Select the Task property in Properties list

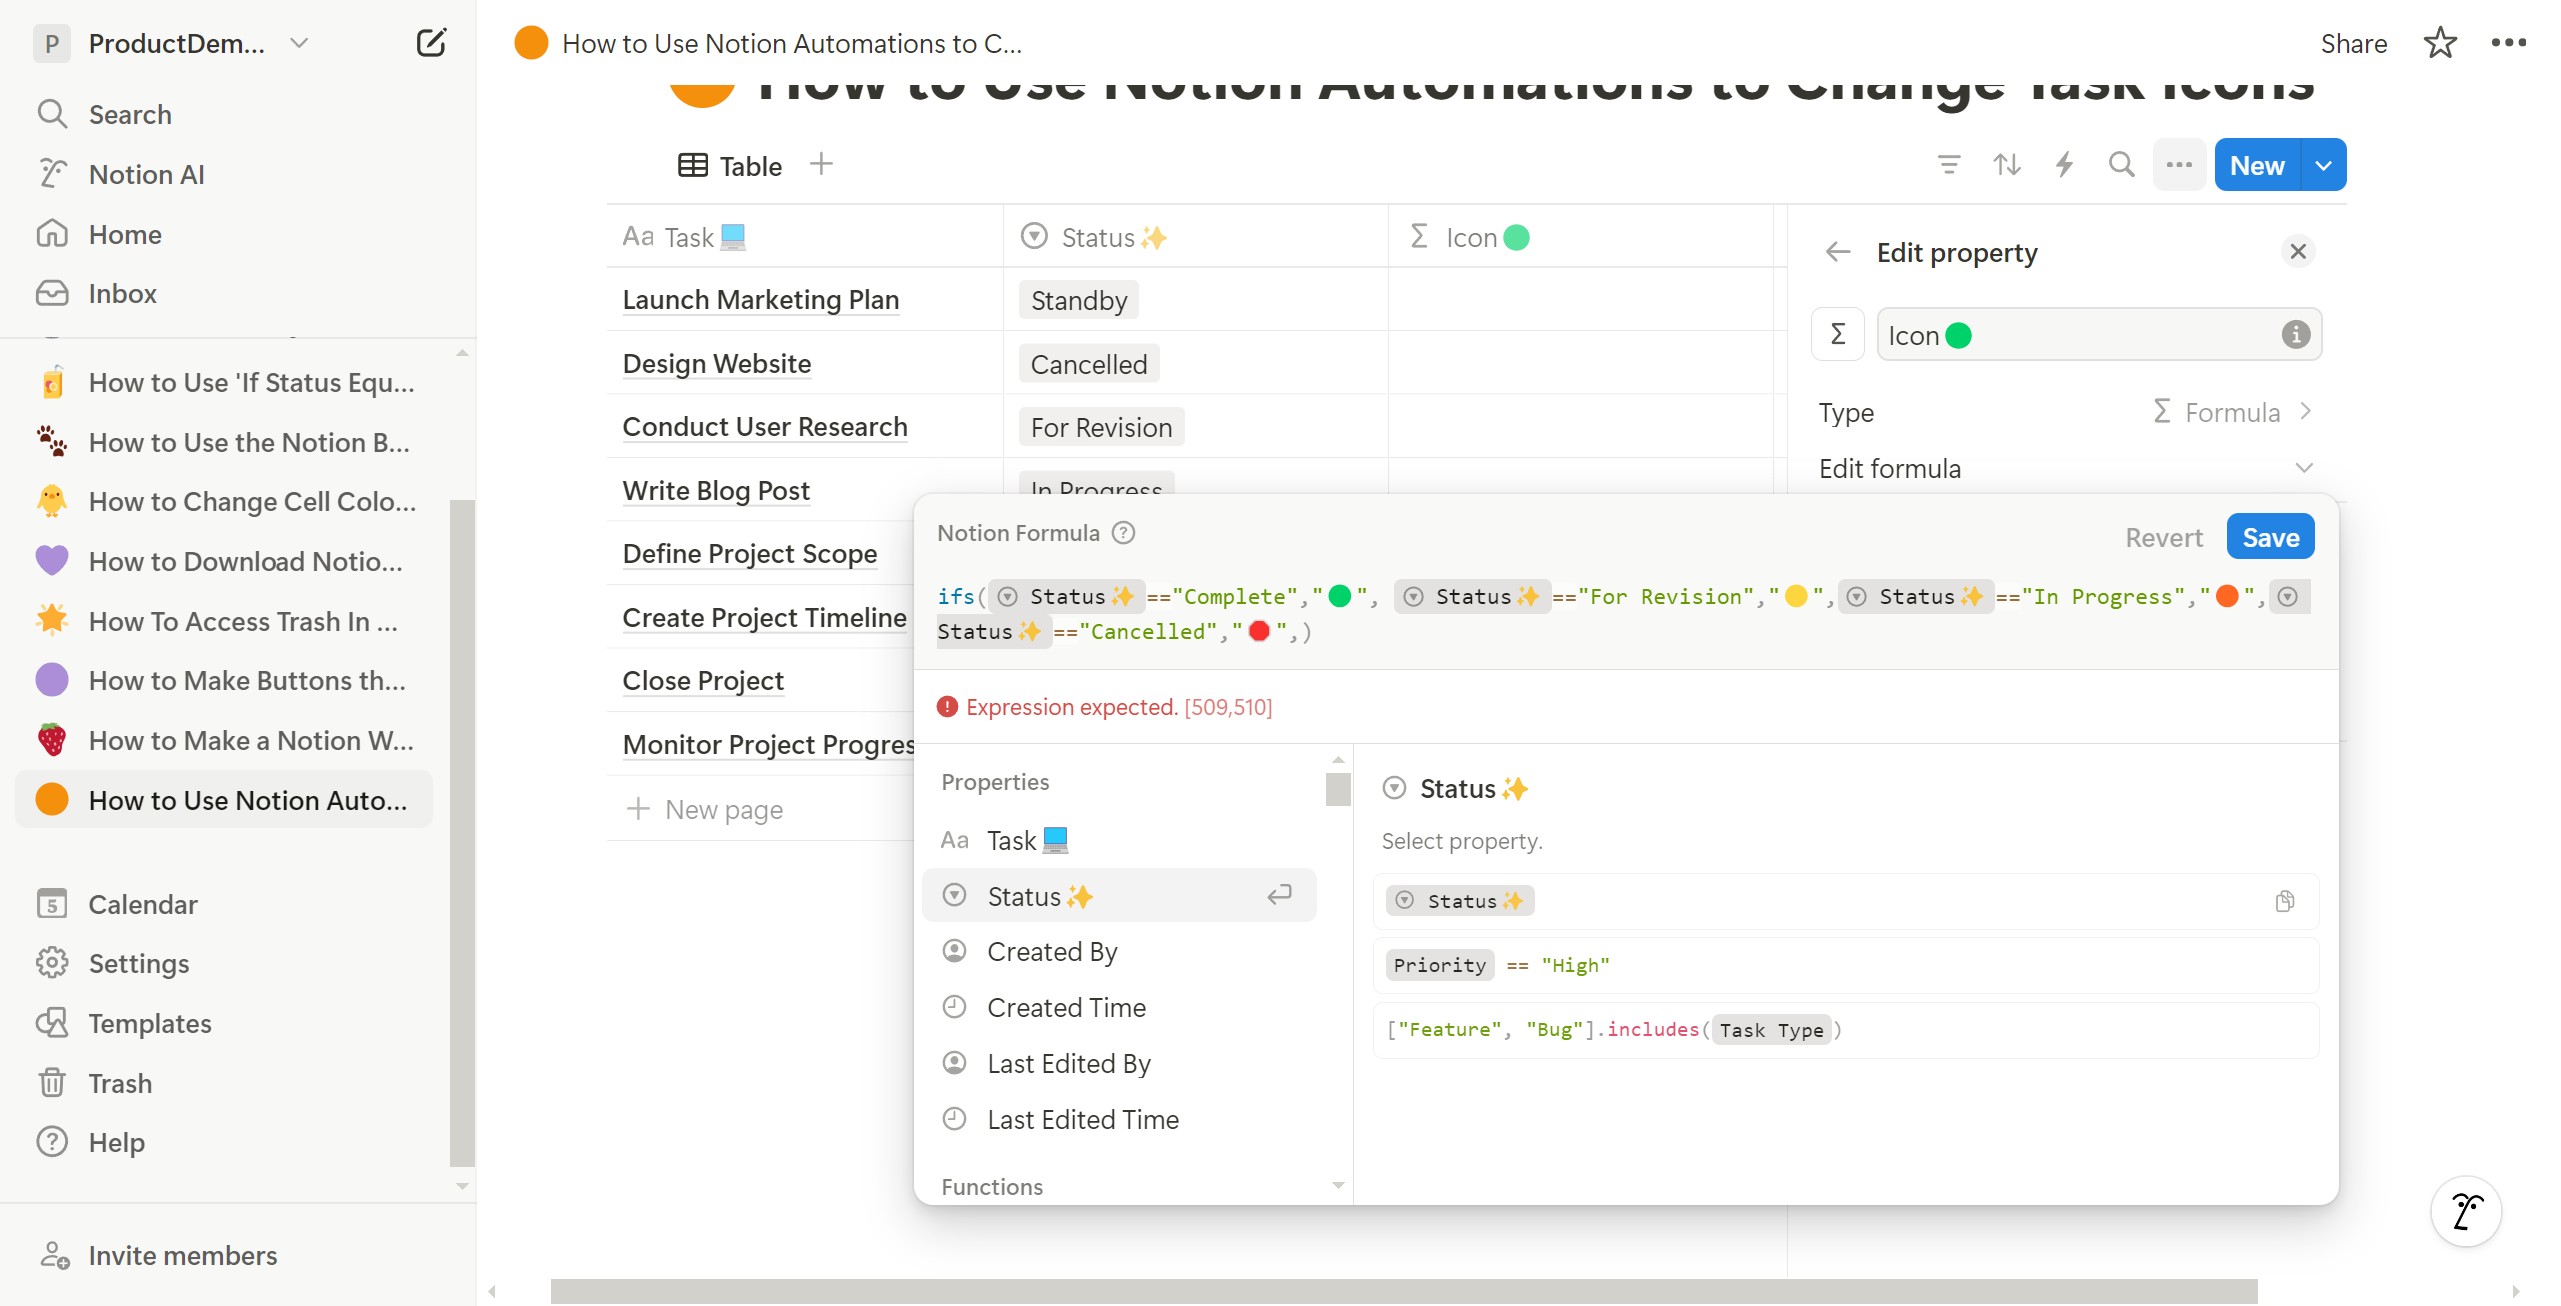tap(1118, 840)
